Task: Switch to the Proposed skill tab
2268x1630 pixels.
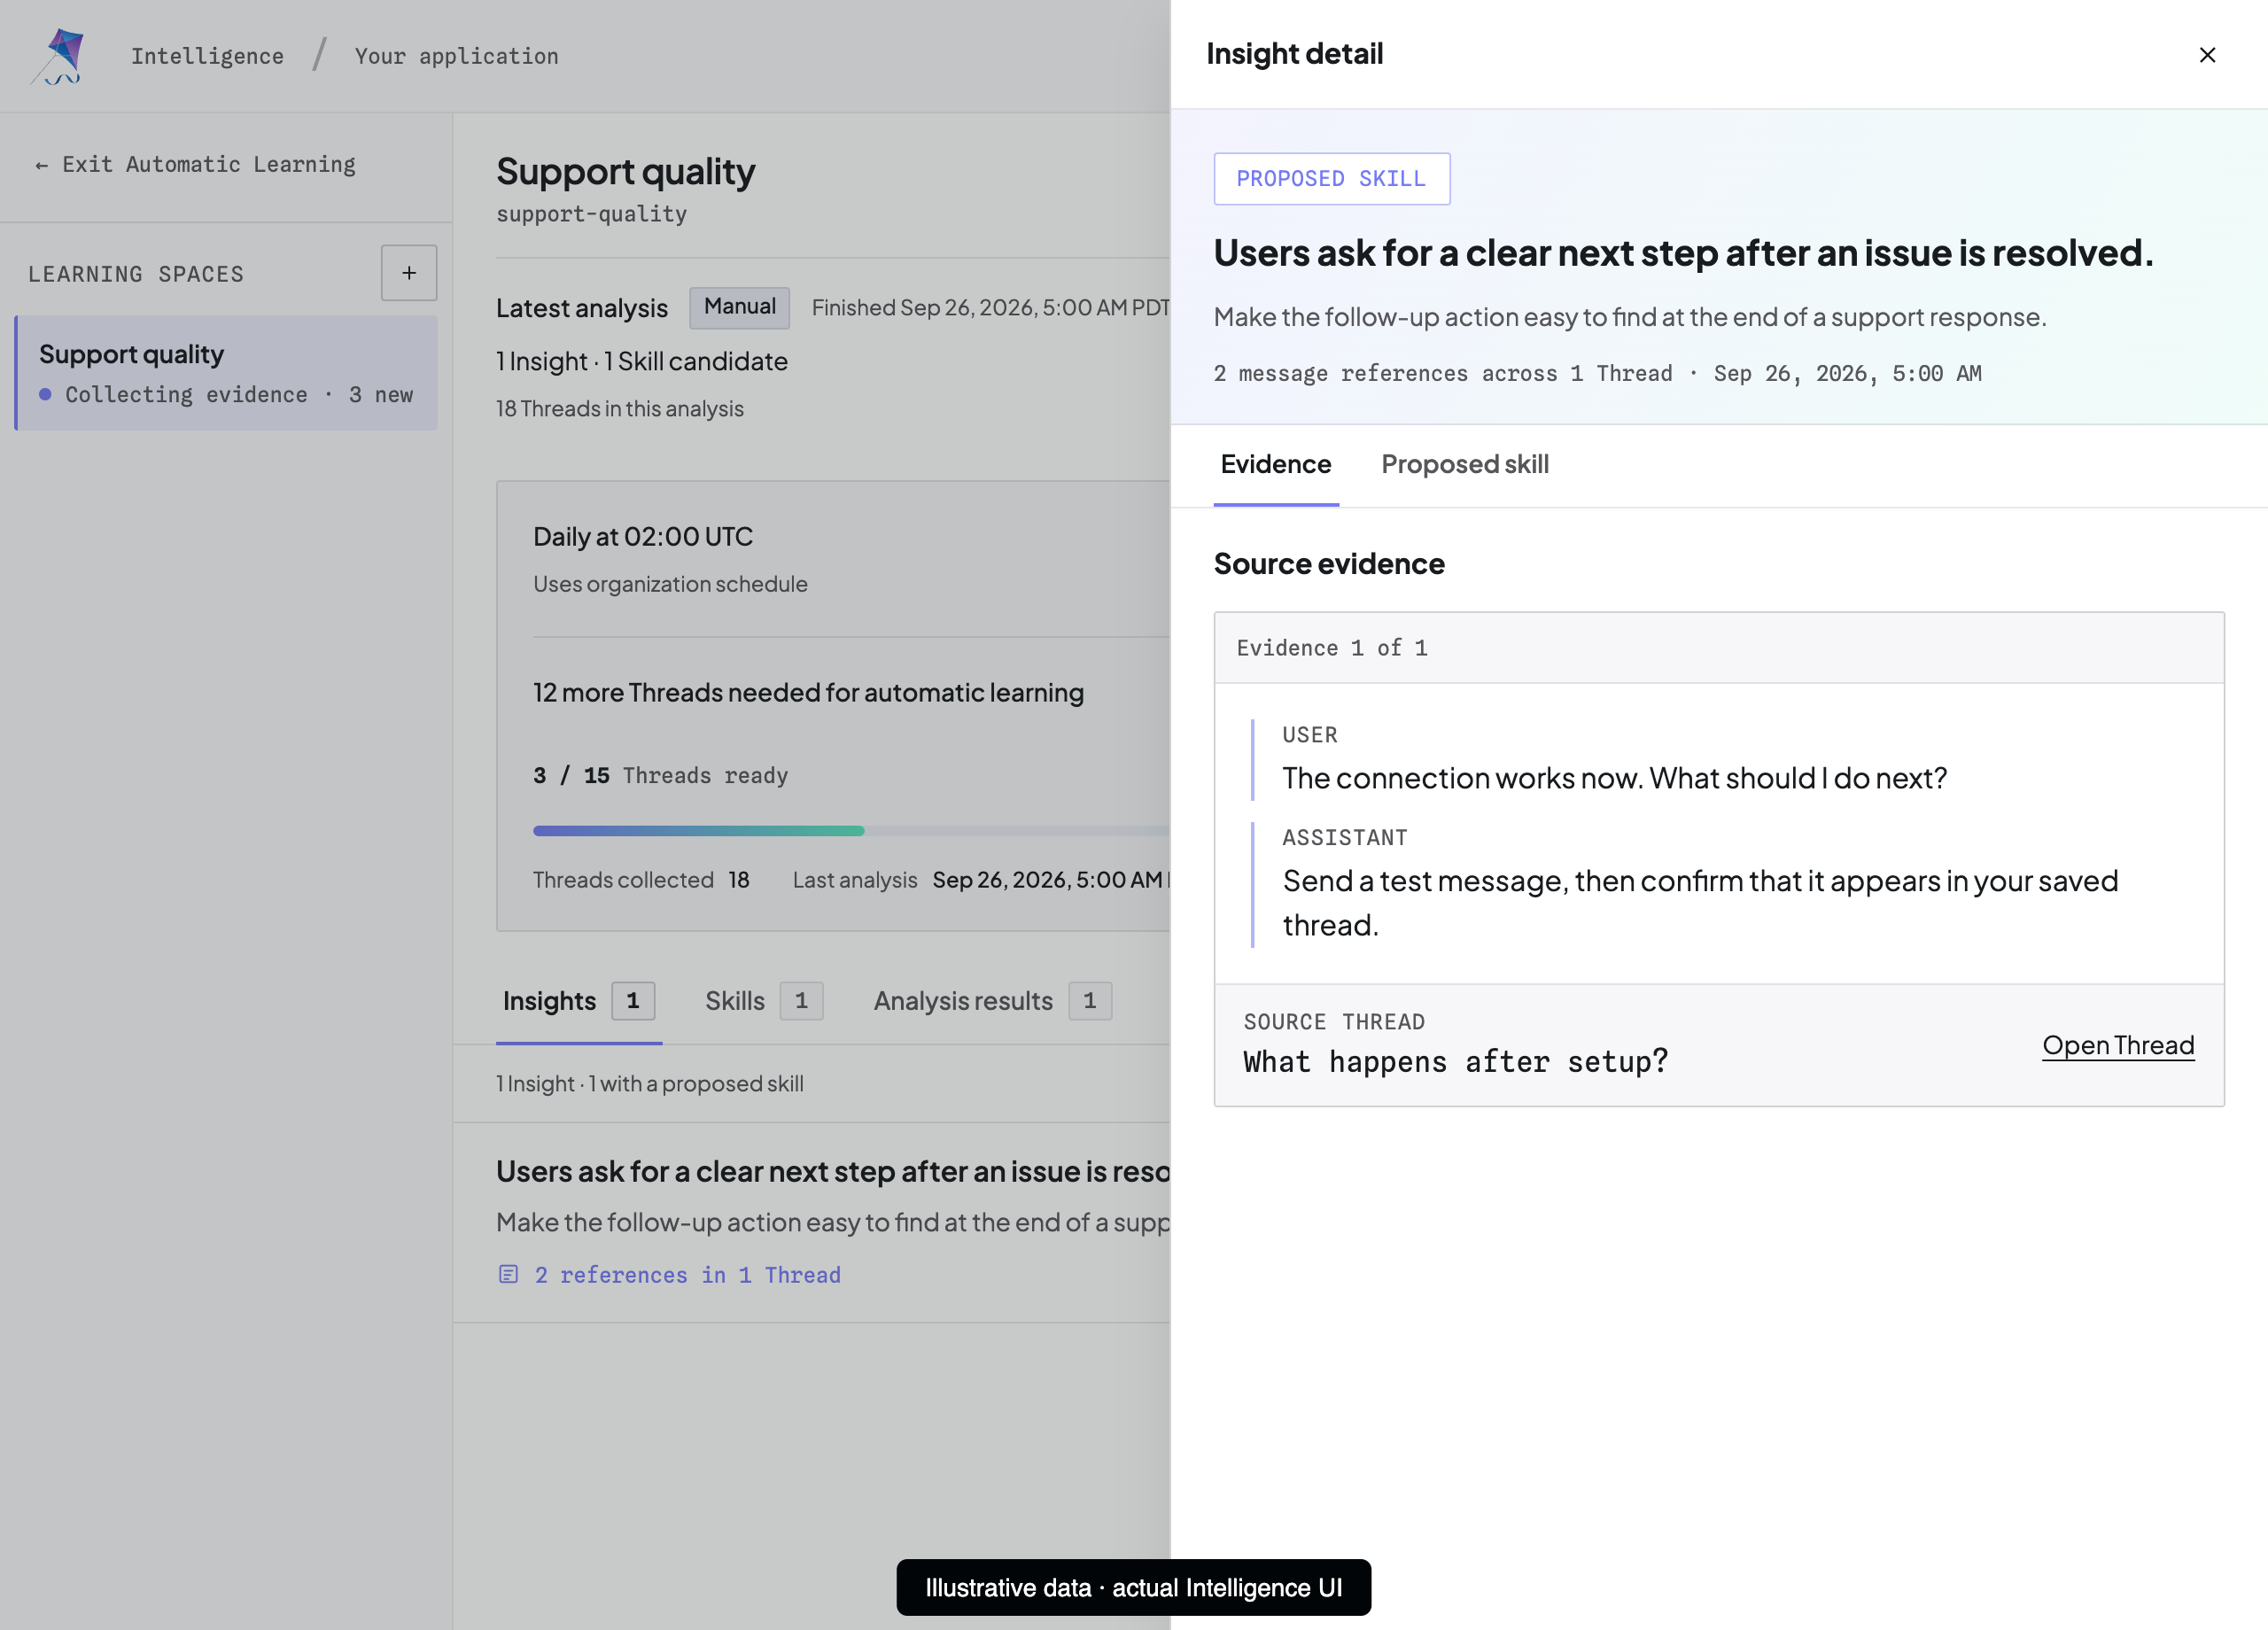Action: coord(1464,465)
